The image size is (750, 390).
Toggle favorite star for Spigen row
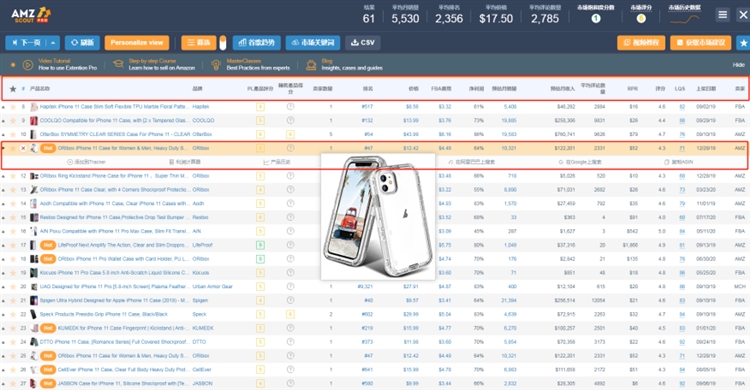pos(13,301)
